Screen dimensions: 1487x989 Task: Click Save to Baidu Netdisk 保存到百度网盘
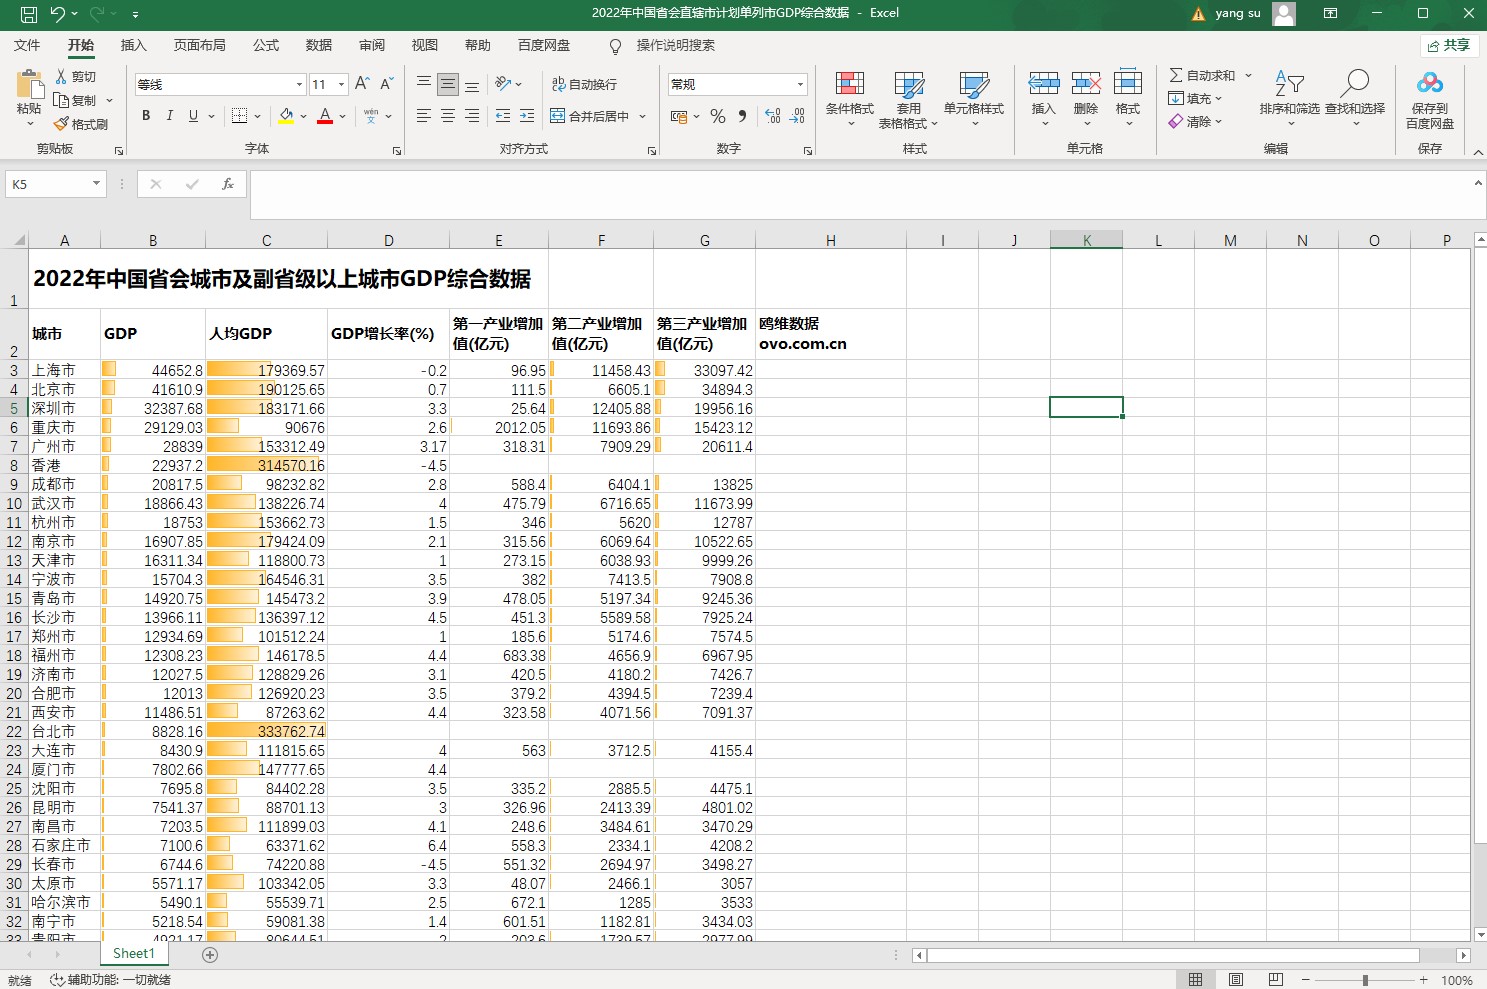pos(1430,99)
